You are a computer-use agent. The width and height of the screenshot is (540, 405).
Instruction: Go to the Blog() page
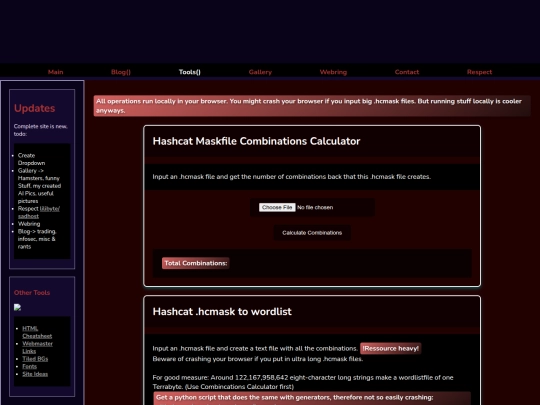pyautogui.click(x=121, y=72)
